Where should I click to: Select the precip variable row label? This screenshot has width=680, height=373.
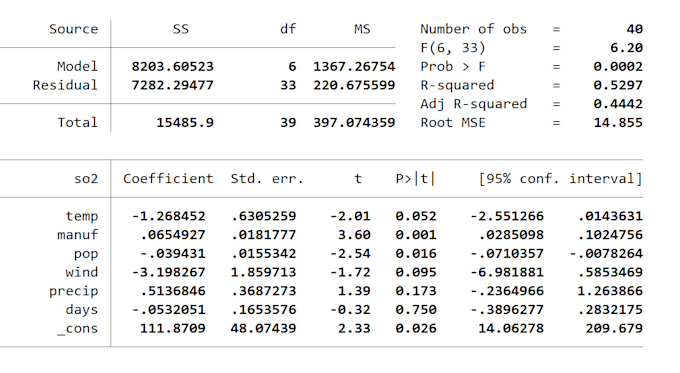pyautogui.click(x=73, y=291)
